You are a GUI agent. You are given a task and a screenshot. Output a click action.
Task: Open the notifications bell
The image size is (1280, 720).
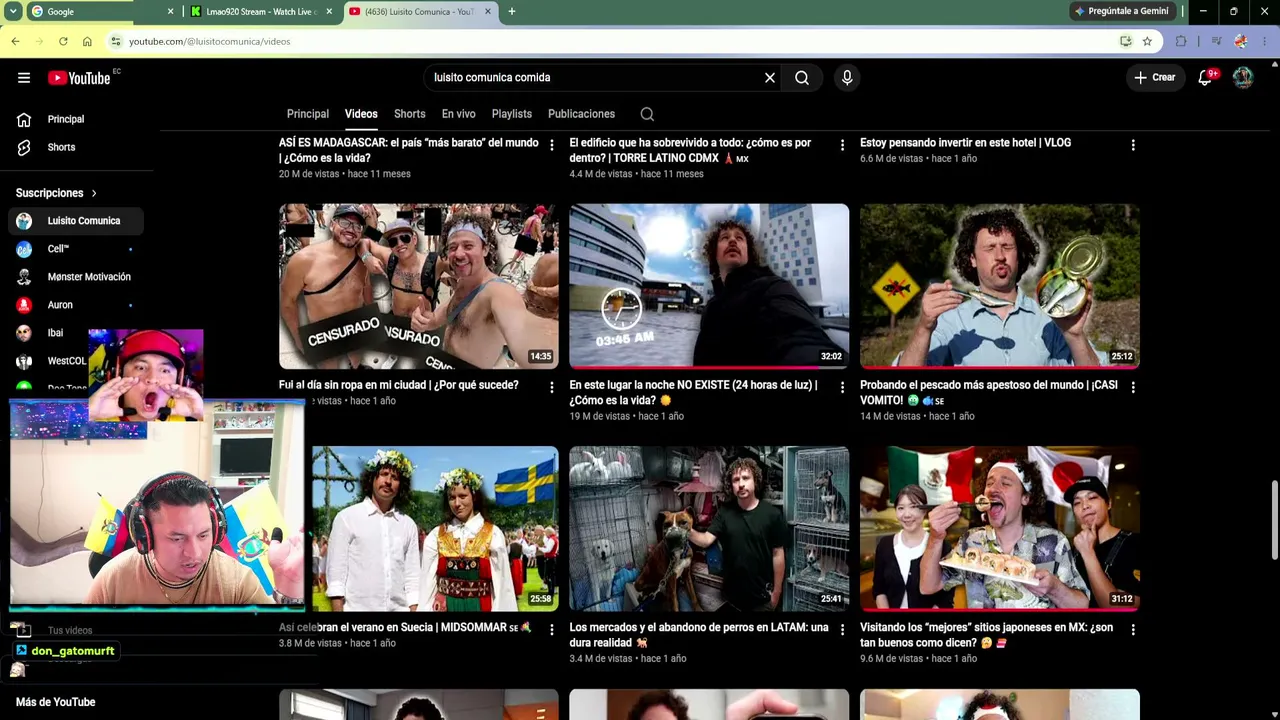tap(1206, 78)
